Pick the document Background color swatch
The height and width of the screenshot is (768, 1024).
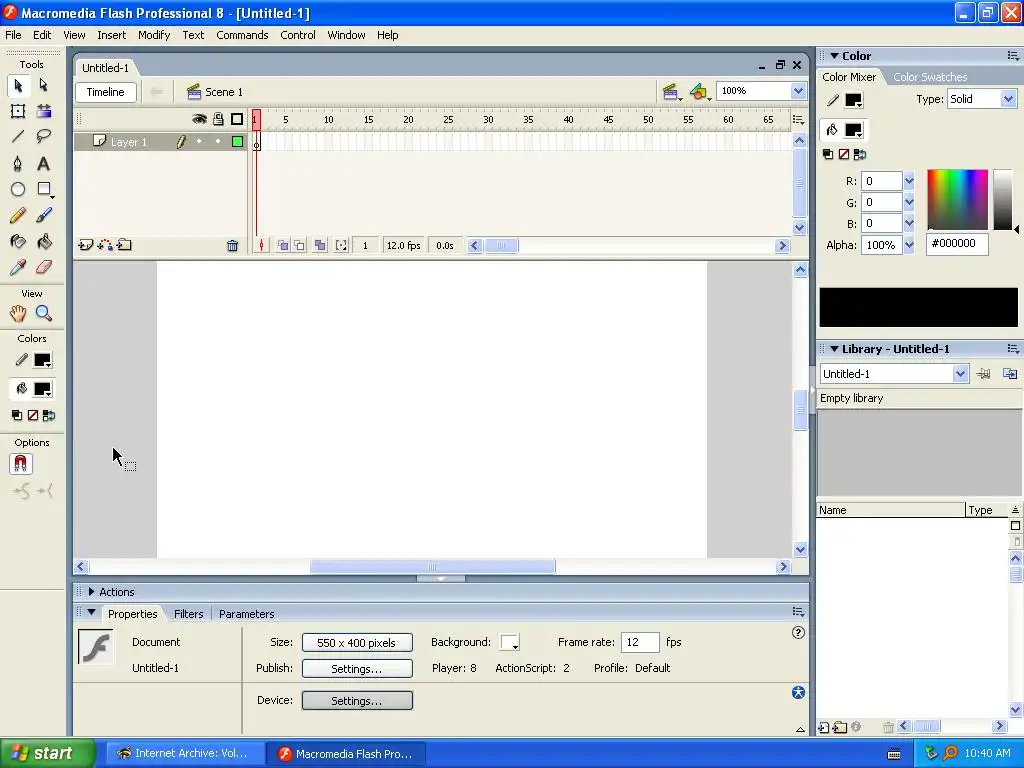[509, 643]
